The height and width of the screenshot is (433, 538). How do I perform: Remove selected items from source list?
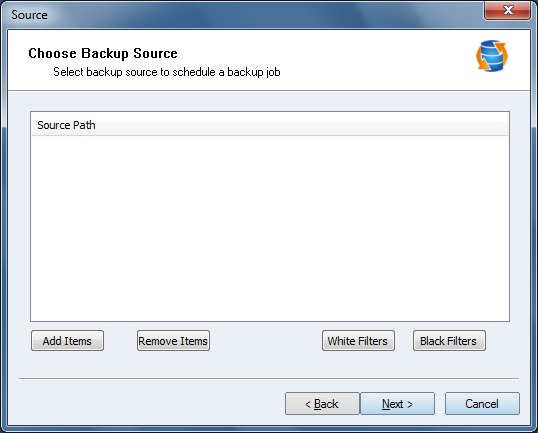(173, 341)
